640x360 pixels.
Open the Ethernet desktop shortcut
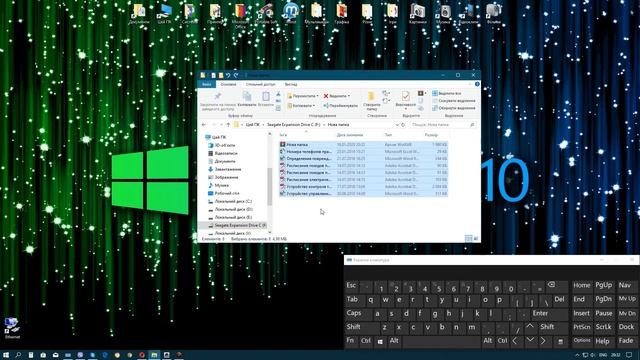pos(12,328)
